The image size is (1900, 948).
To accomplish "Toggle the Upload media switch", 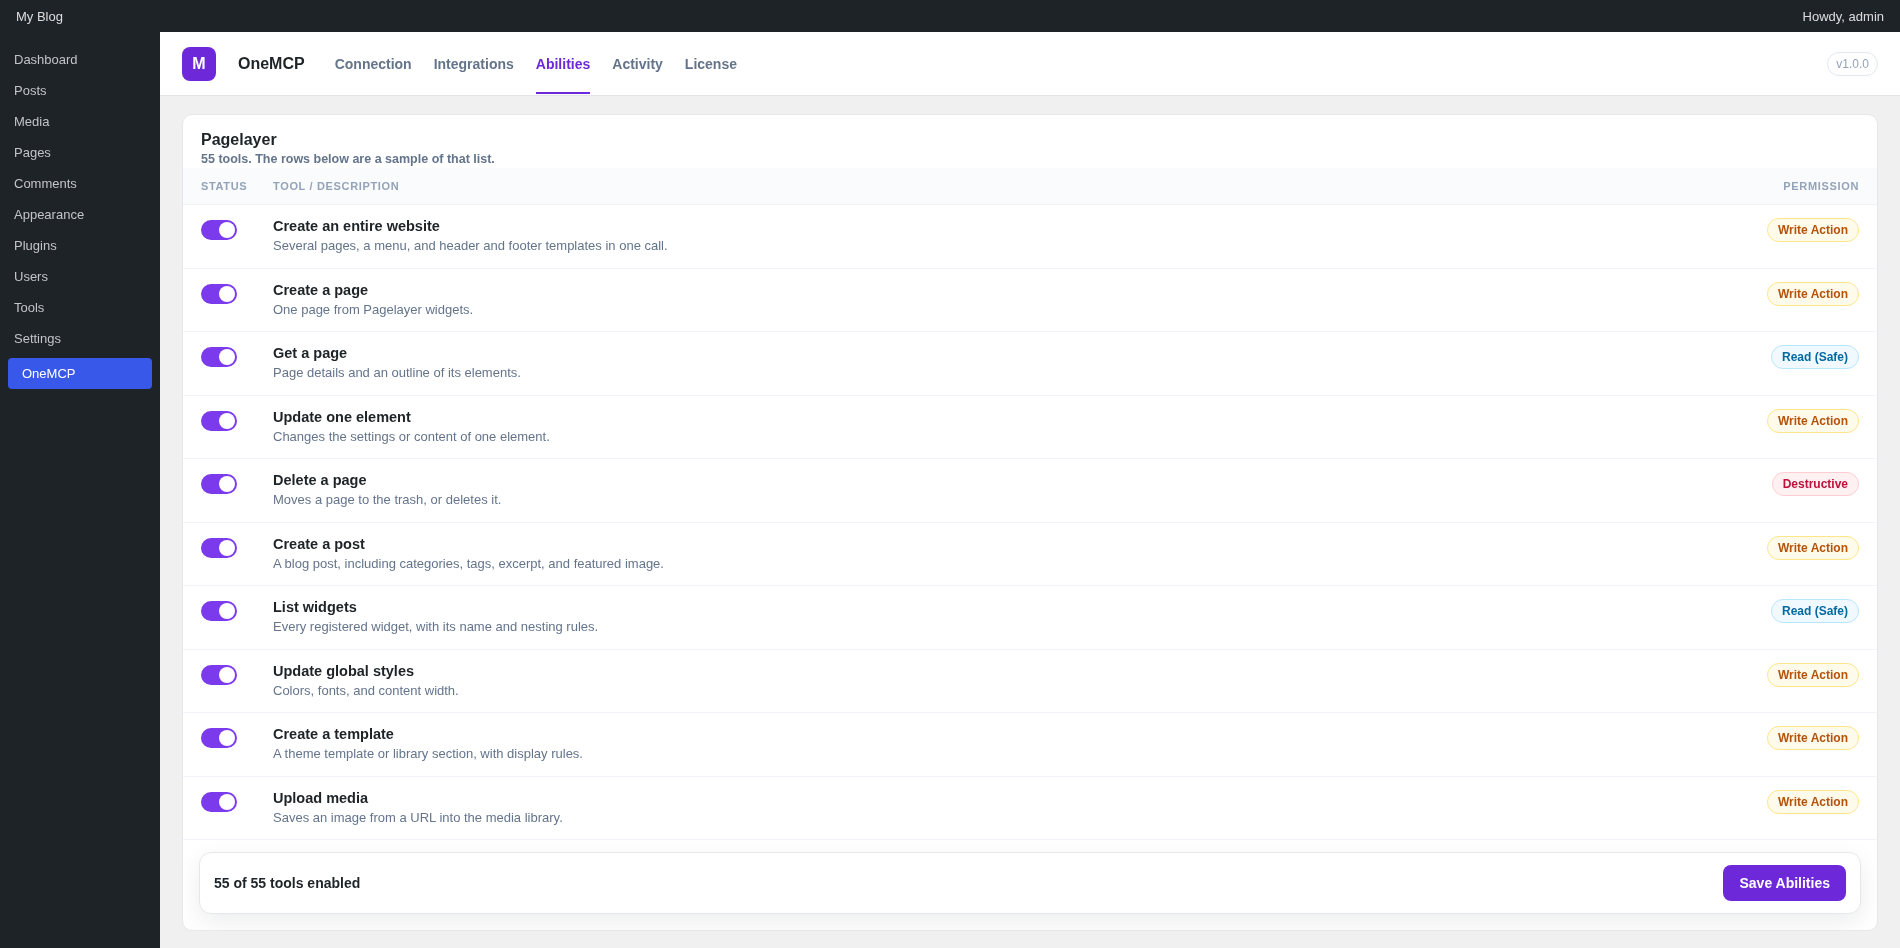I will pyautogui.click(x=219, y=802).
